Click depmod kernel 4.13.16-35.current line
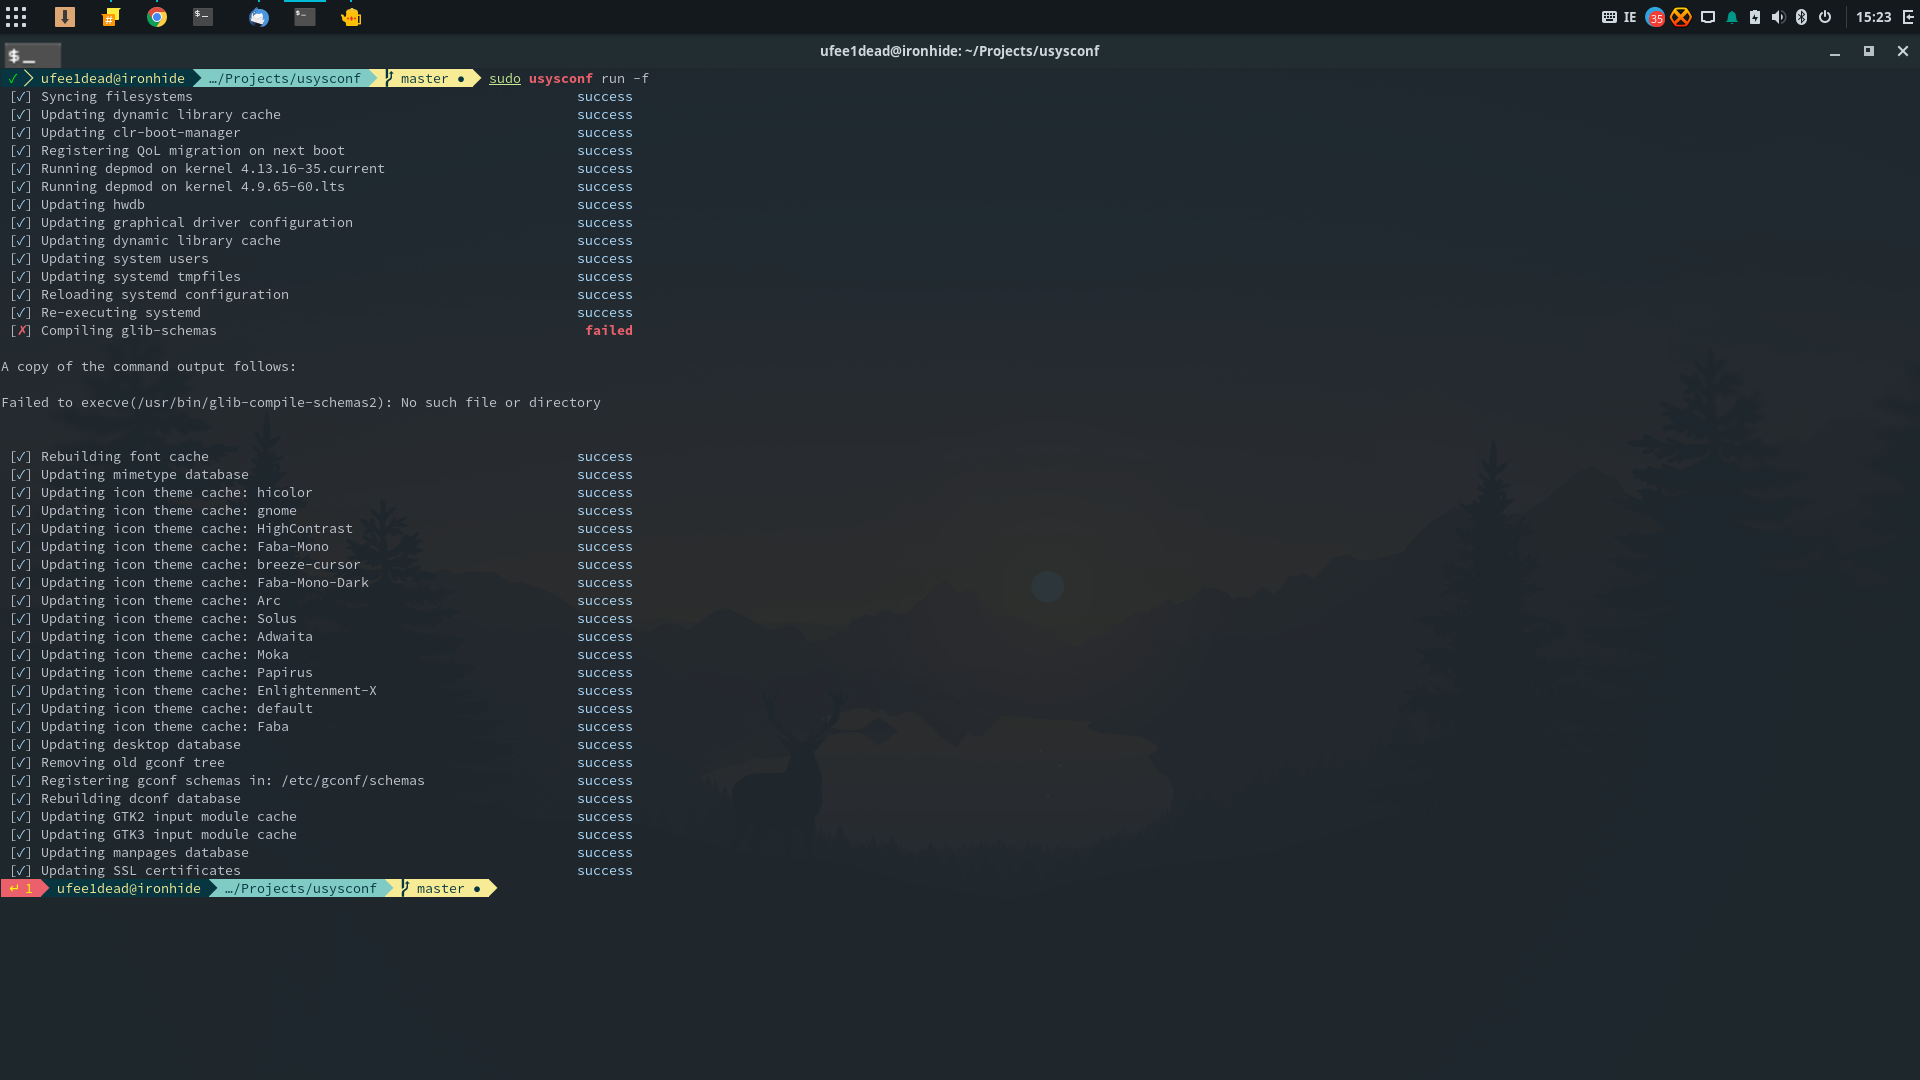1920x1080 pixels. 213,168
